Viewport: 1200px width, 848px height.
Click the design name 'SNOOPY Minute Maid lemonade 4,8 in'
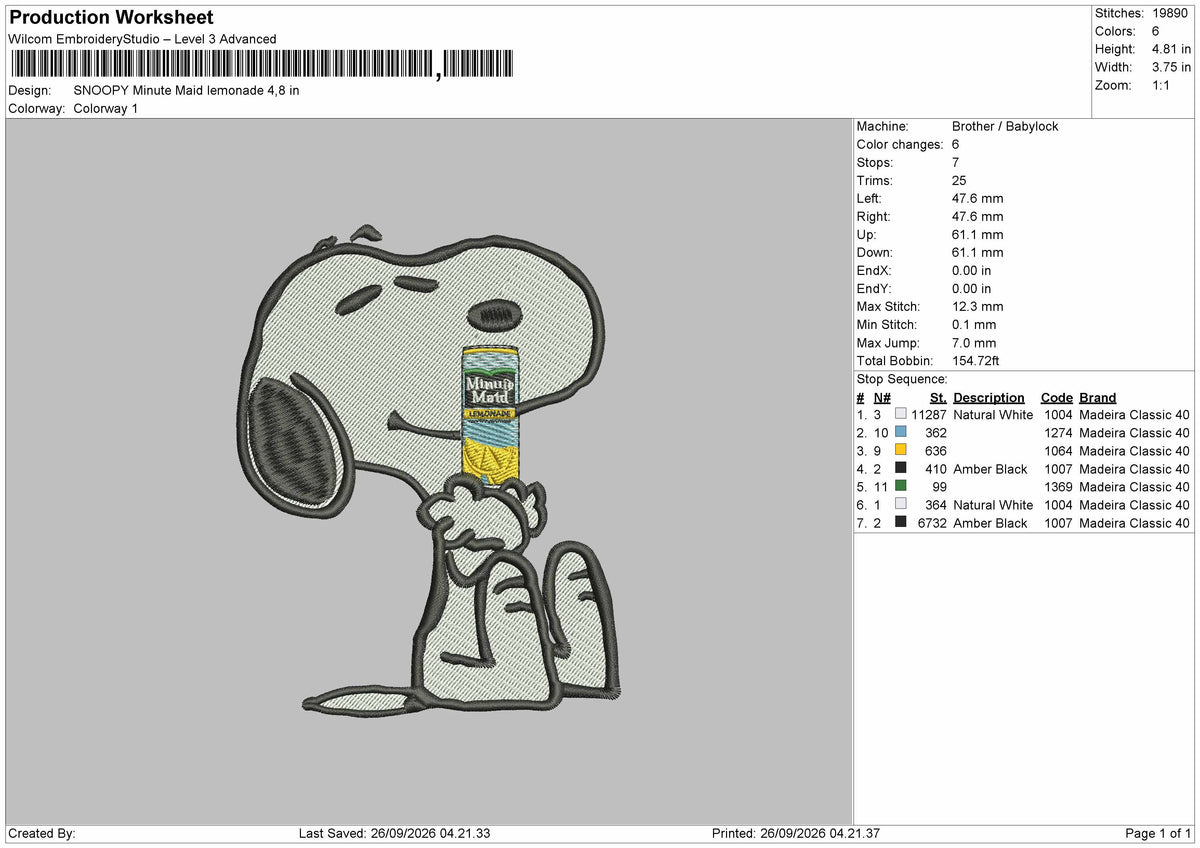click(x=186, y=90)
